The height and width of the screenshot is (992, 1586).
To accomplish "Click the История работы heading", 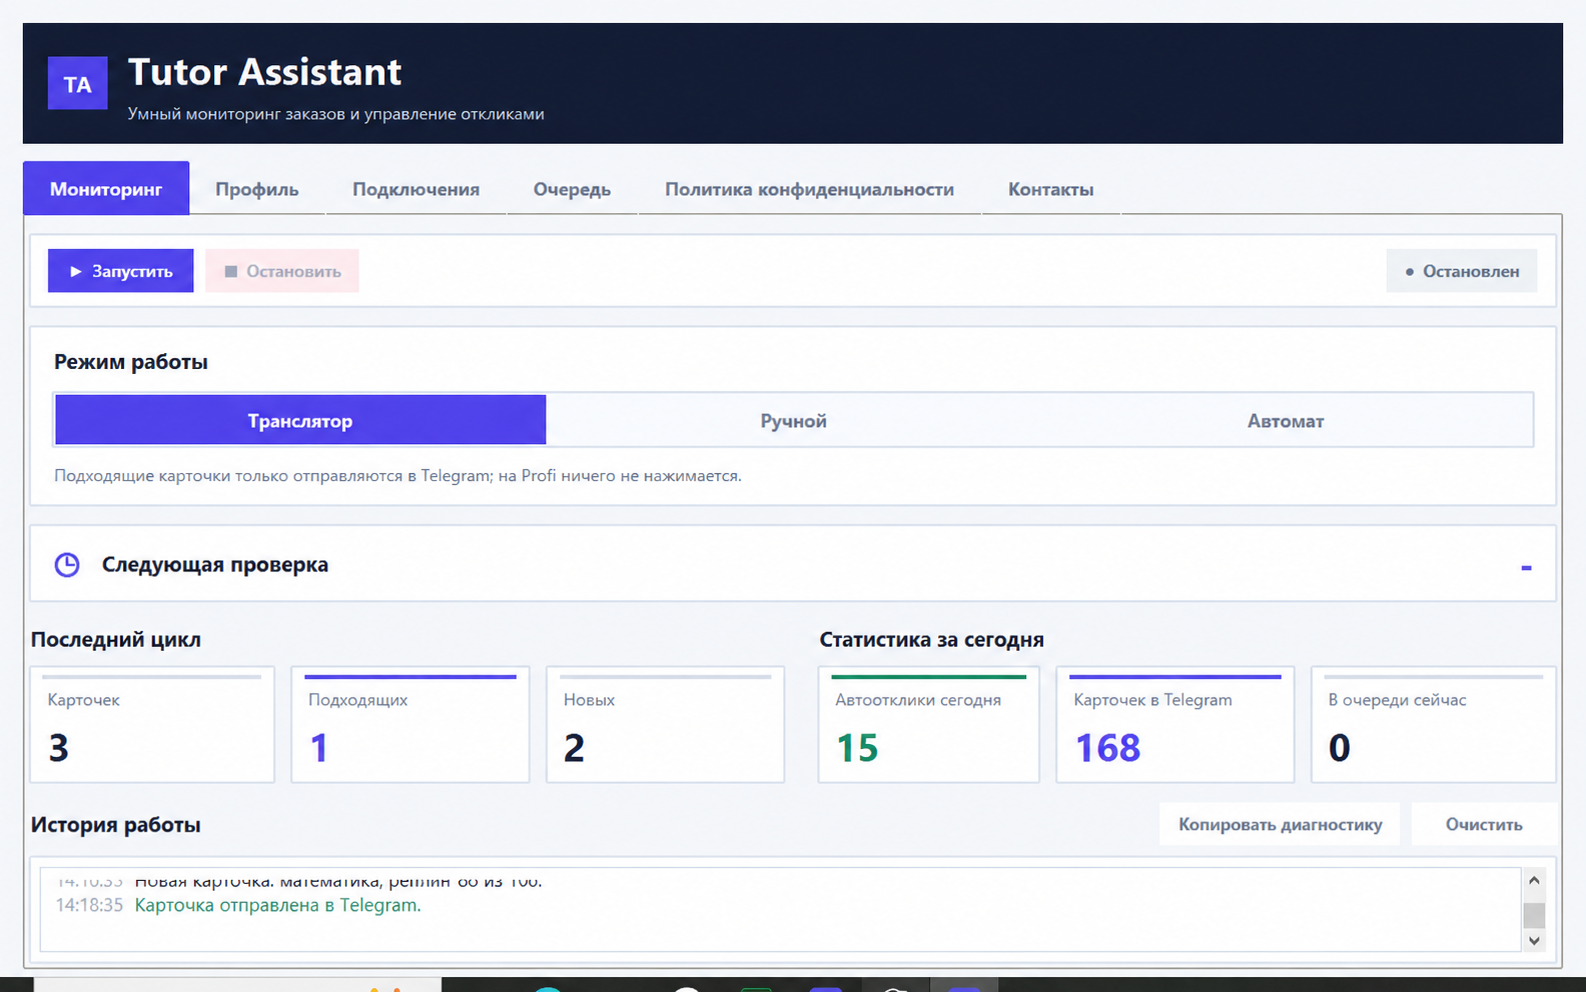I will 116,825.
